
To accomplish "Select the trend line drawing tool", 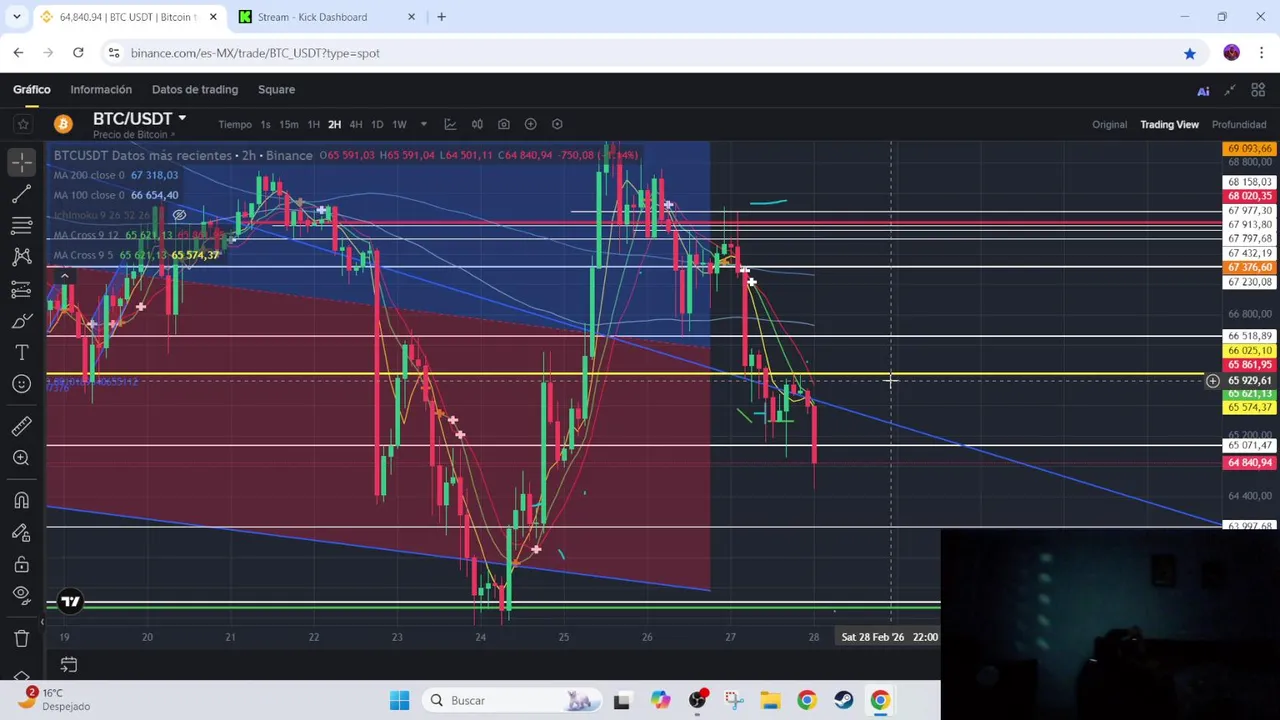I will (x=22, y=193).
